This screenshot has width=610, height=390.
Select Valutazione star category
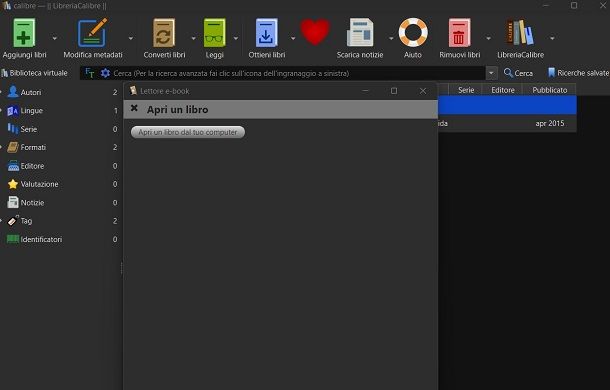[39, 184]
